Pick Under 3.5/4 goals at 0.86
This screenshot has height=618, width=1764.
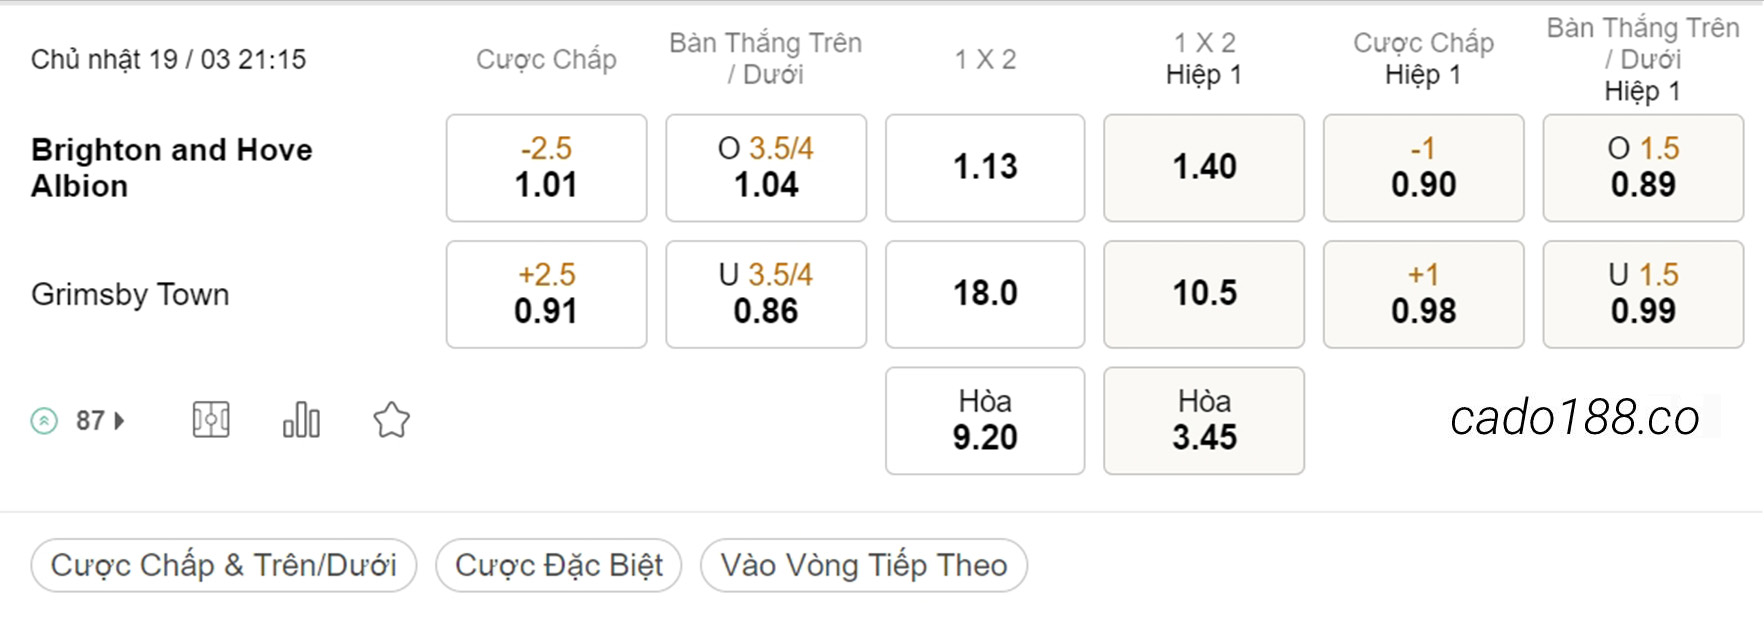(766, 294)
